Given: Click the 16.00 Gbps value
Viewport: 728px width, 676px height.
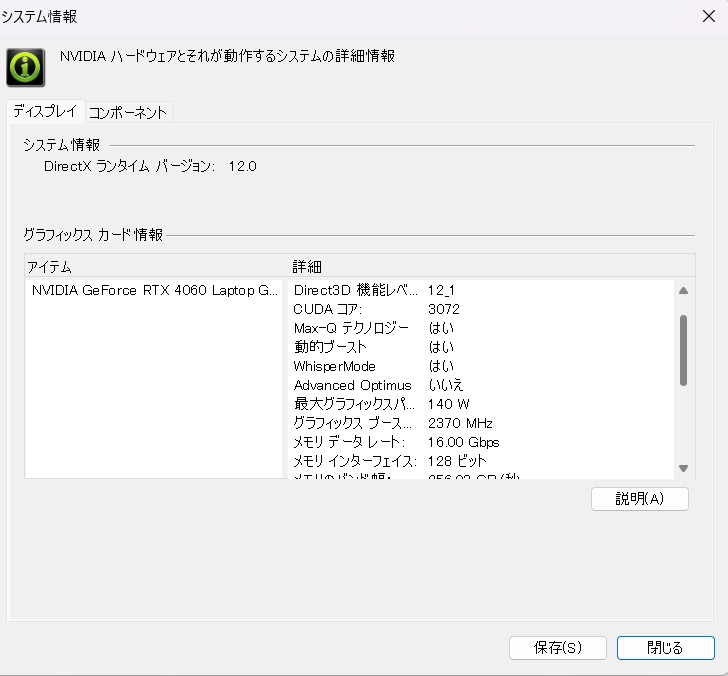Looking at the screenshot, I should [x=463, y=442].
